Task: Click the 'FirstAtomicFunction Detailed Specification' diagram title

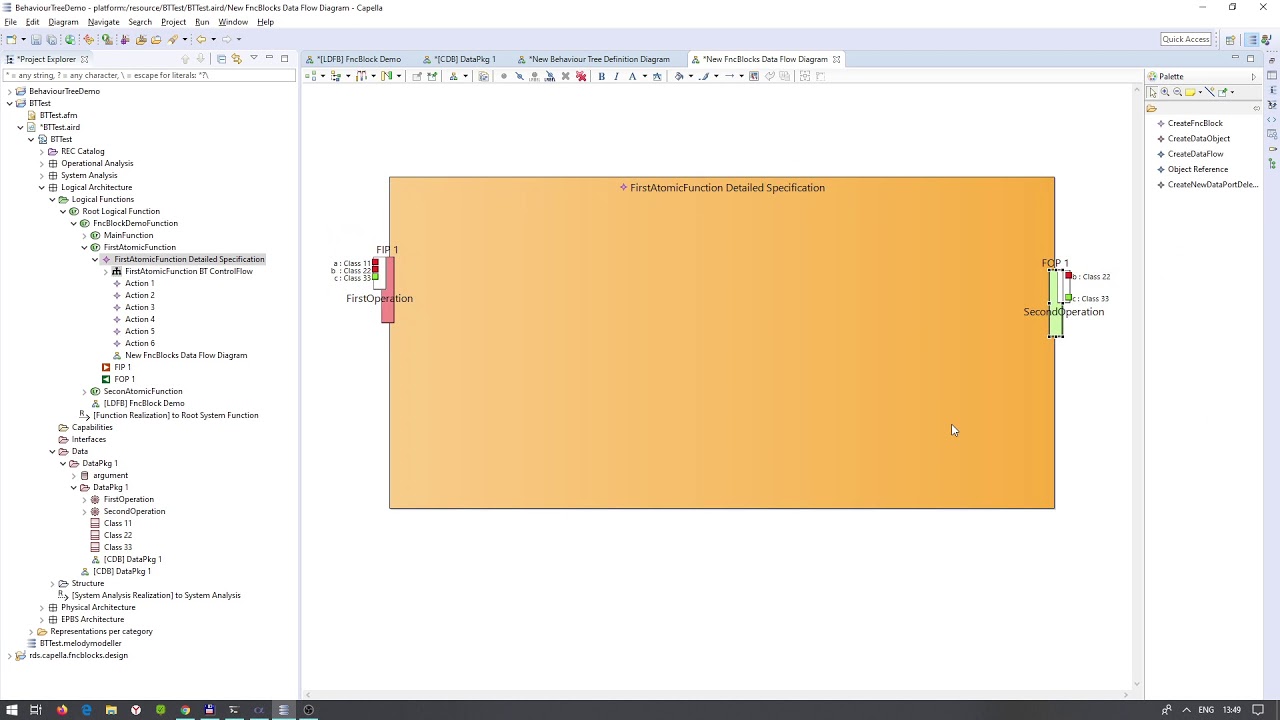Action: coord(727,188)
